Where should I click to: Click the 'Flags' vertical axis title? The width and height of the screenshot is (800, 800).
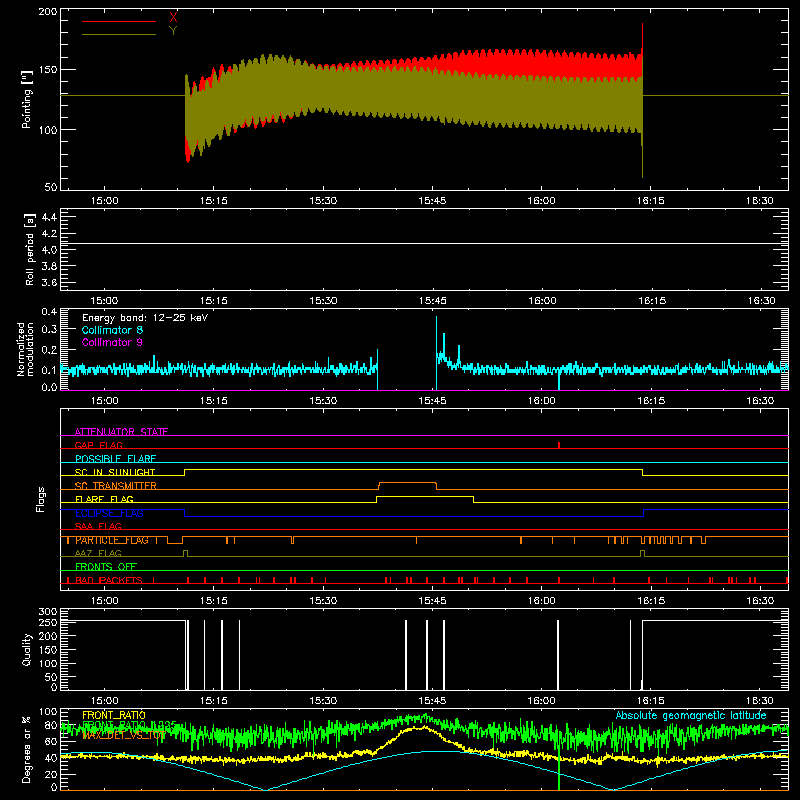40,499
